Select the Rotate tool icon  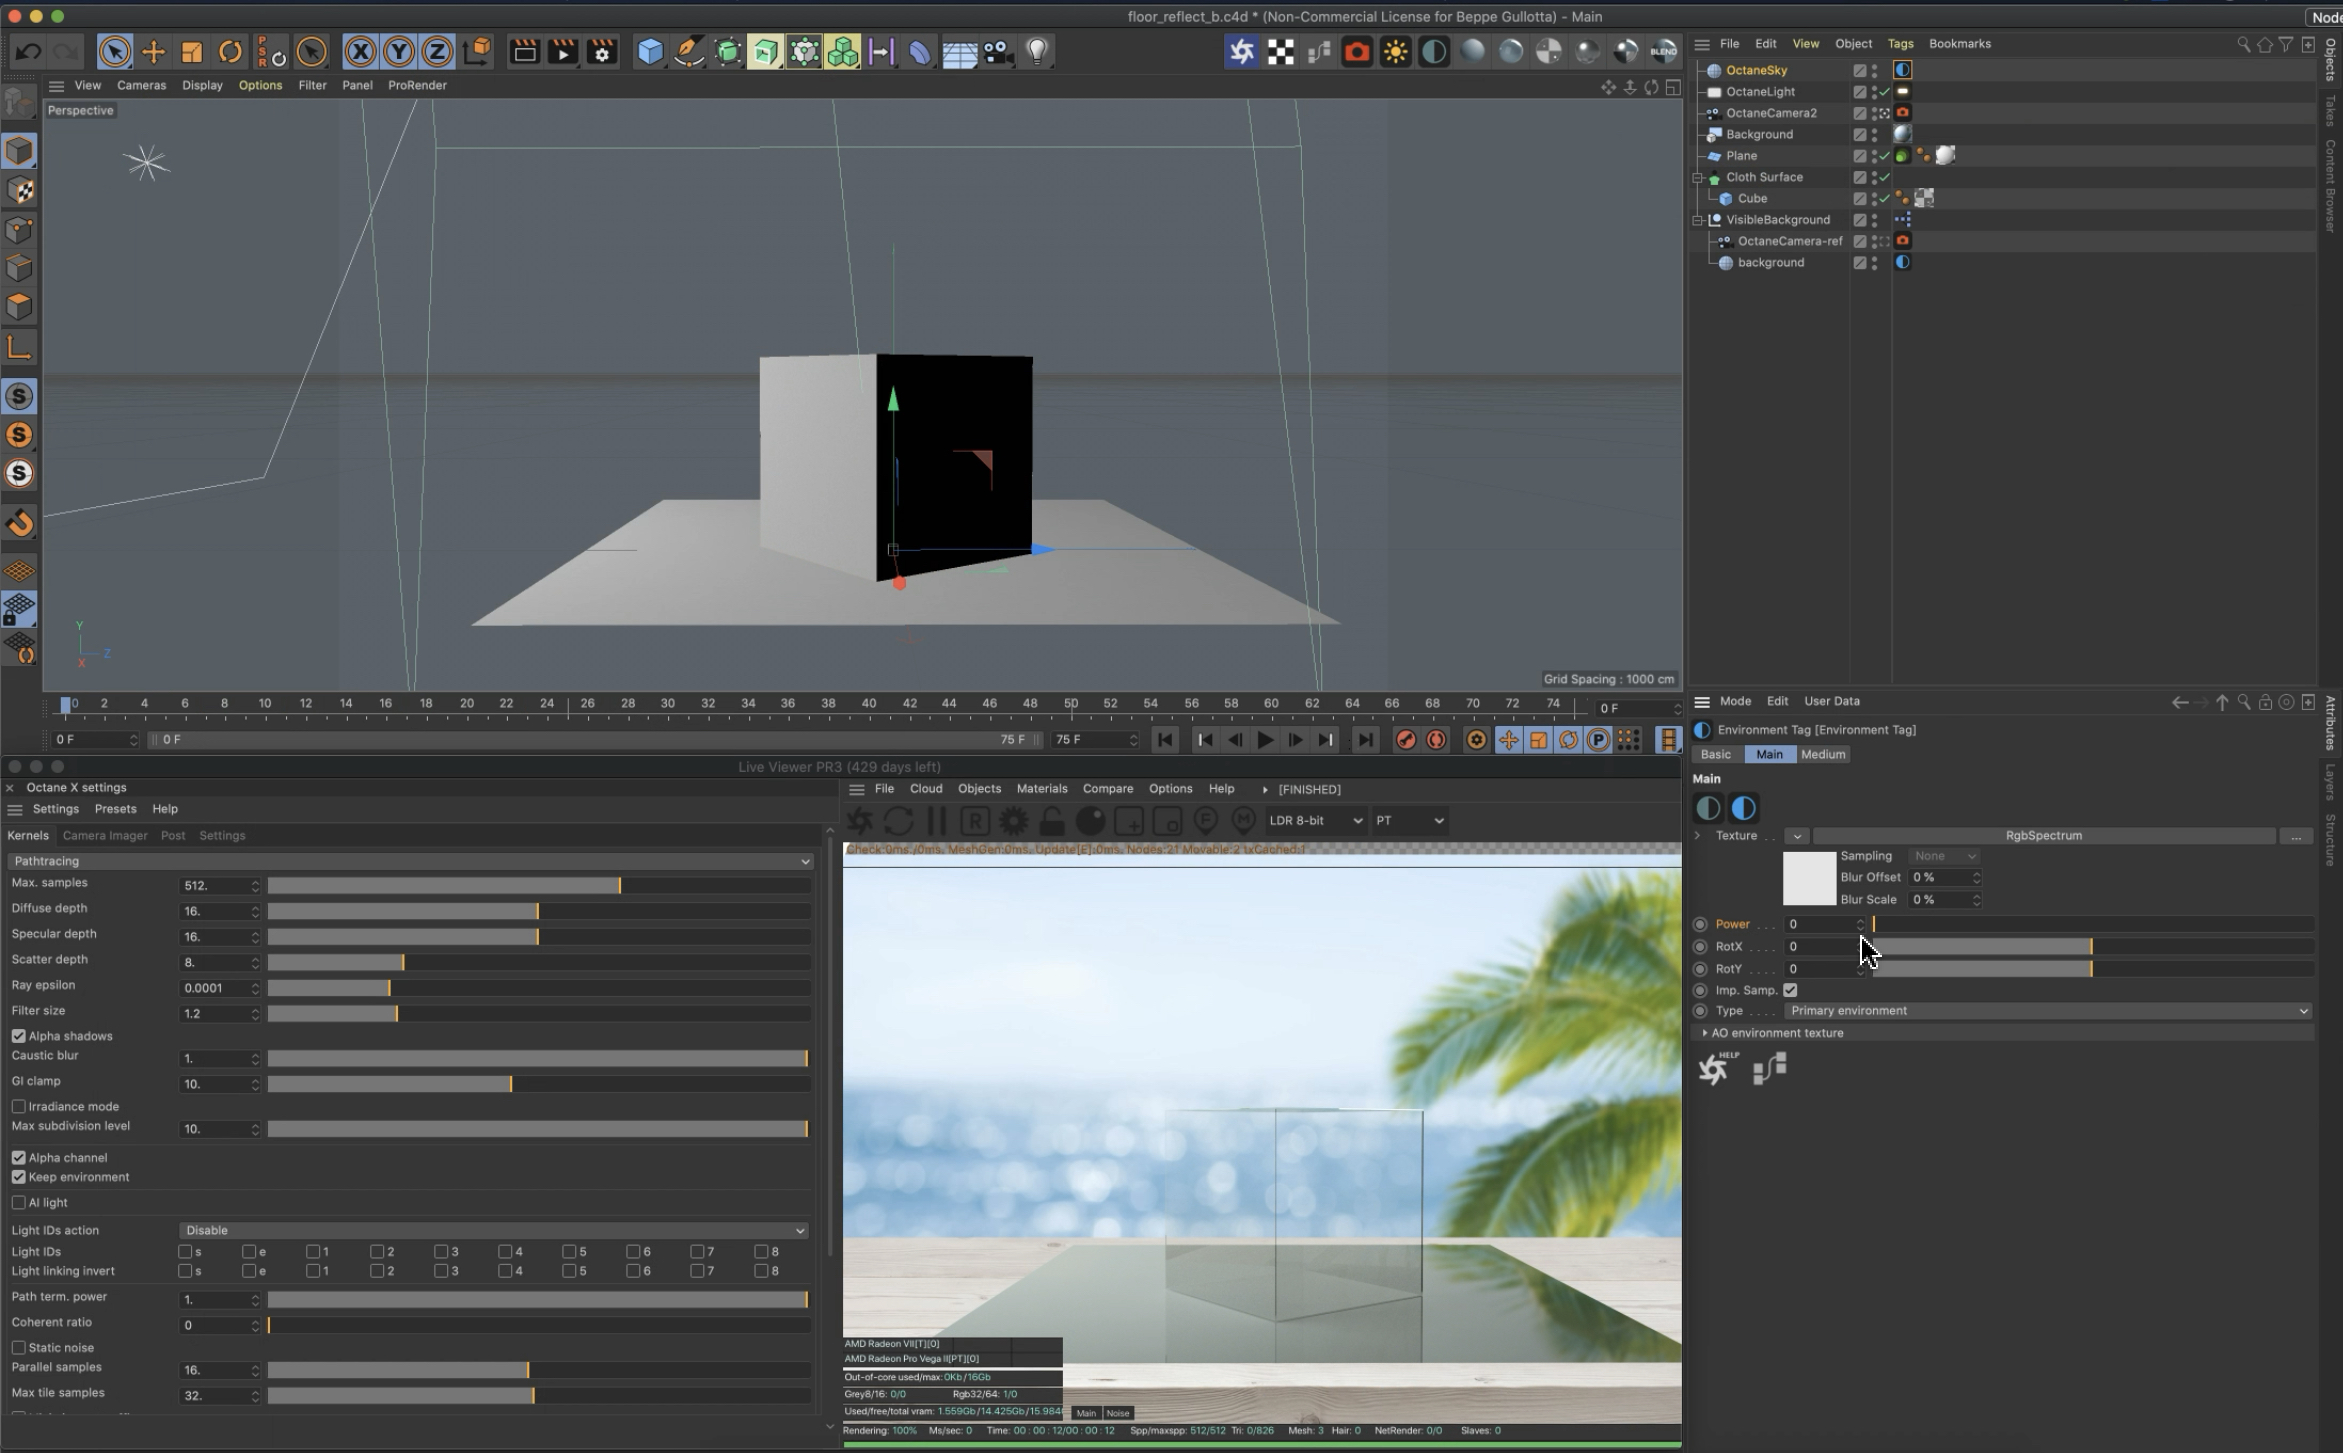pos(230,52)
